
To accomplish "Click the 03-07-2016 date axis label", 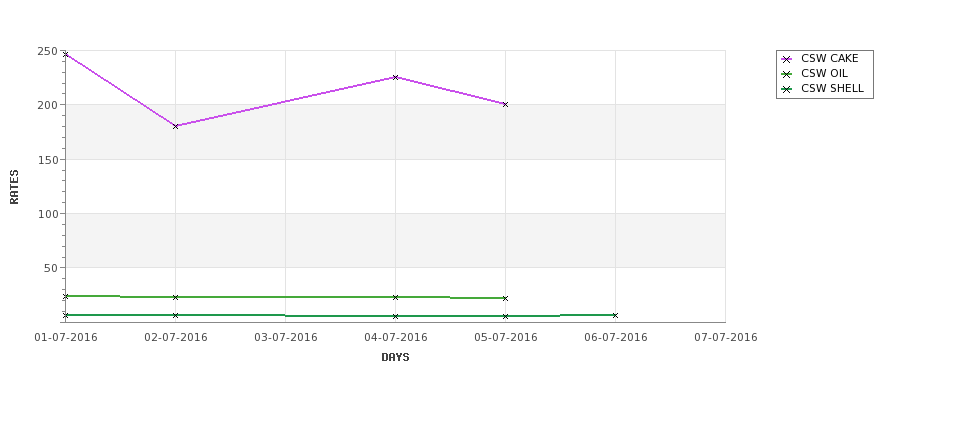I will (286, 338).
